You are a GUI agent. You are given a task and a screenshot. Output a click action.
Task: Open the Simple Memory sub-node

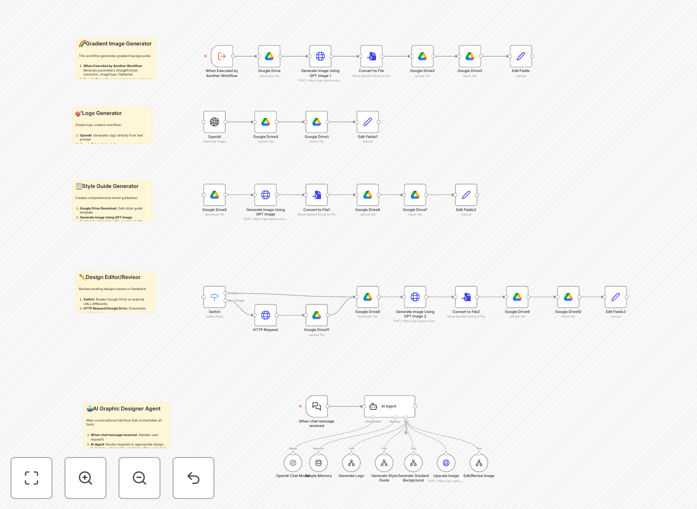318,463
